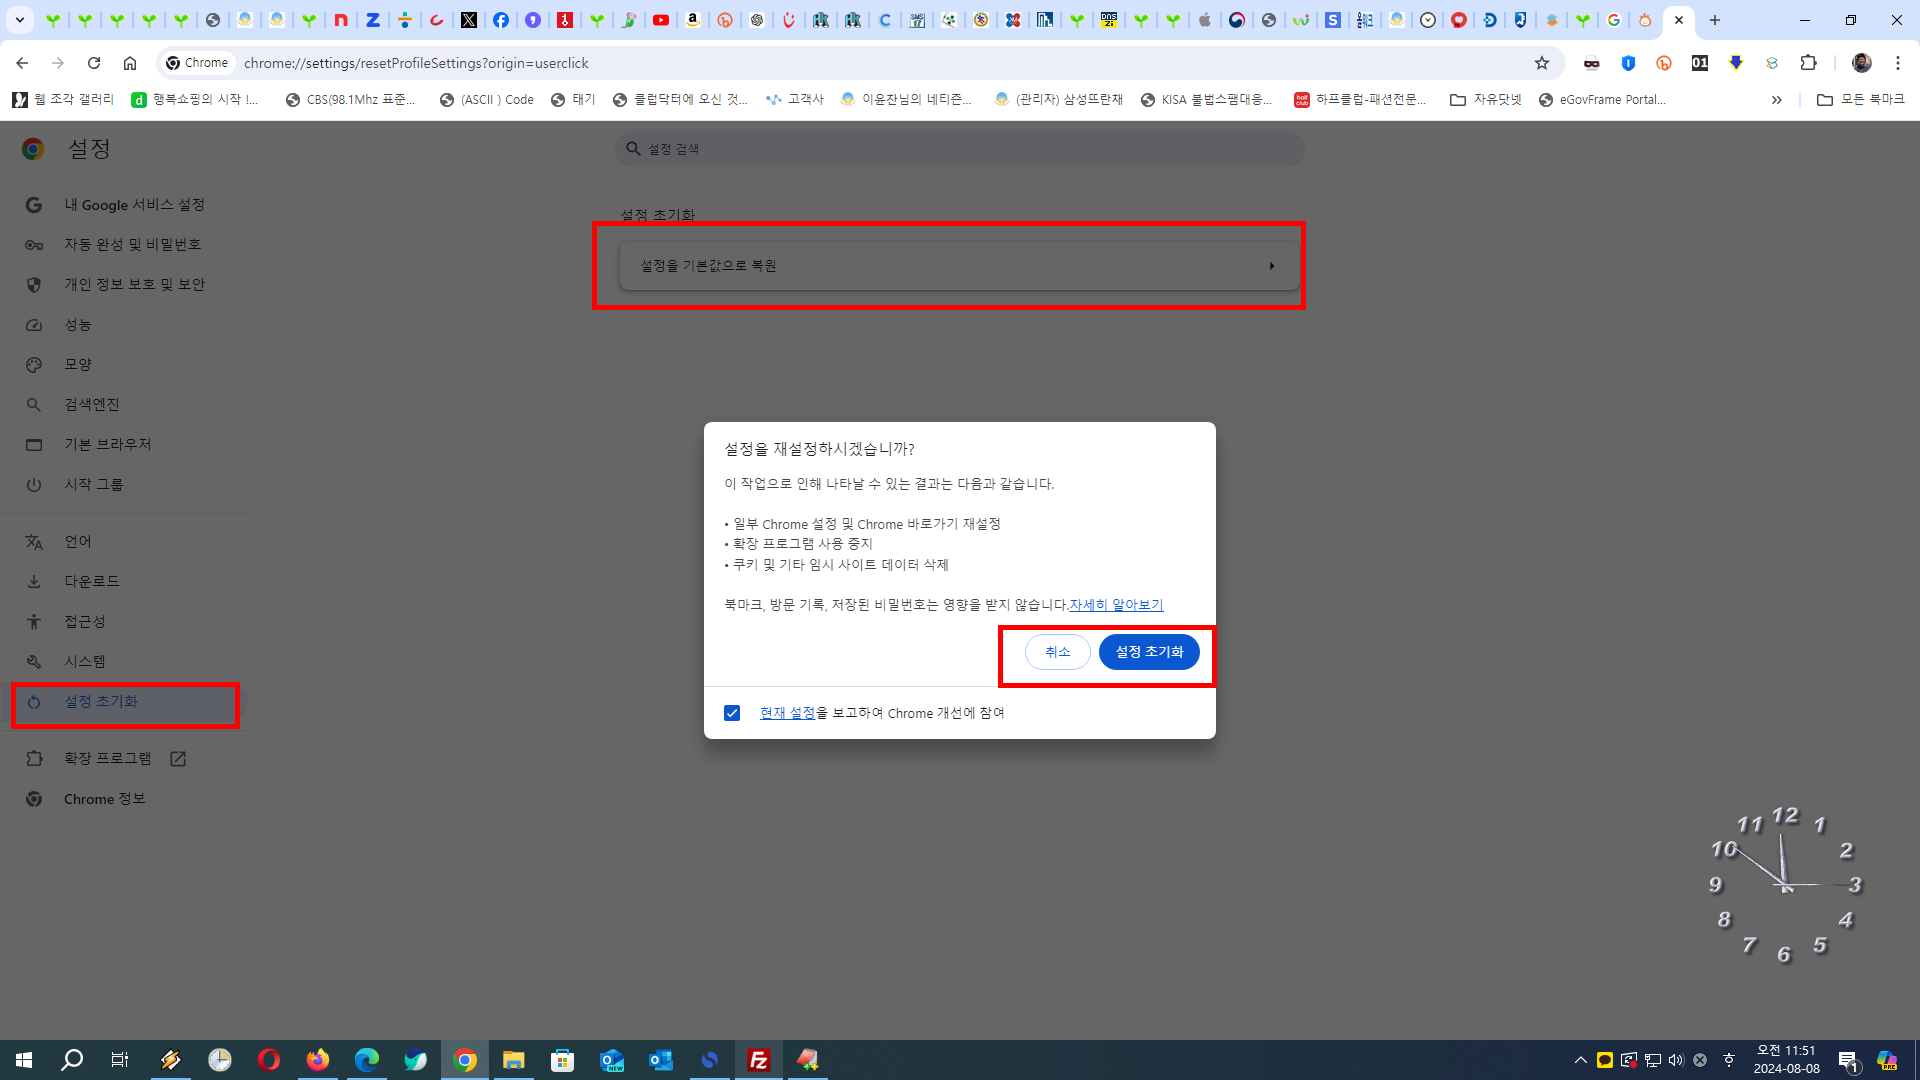Open Firefox from the taskbar
This screenshot has height=1080, width=1920.
coord(318,1060)
